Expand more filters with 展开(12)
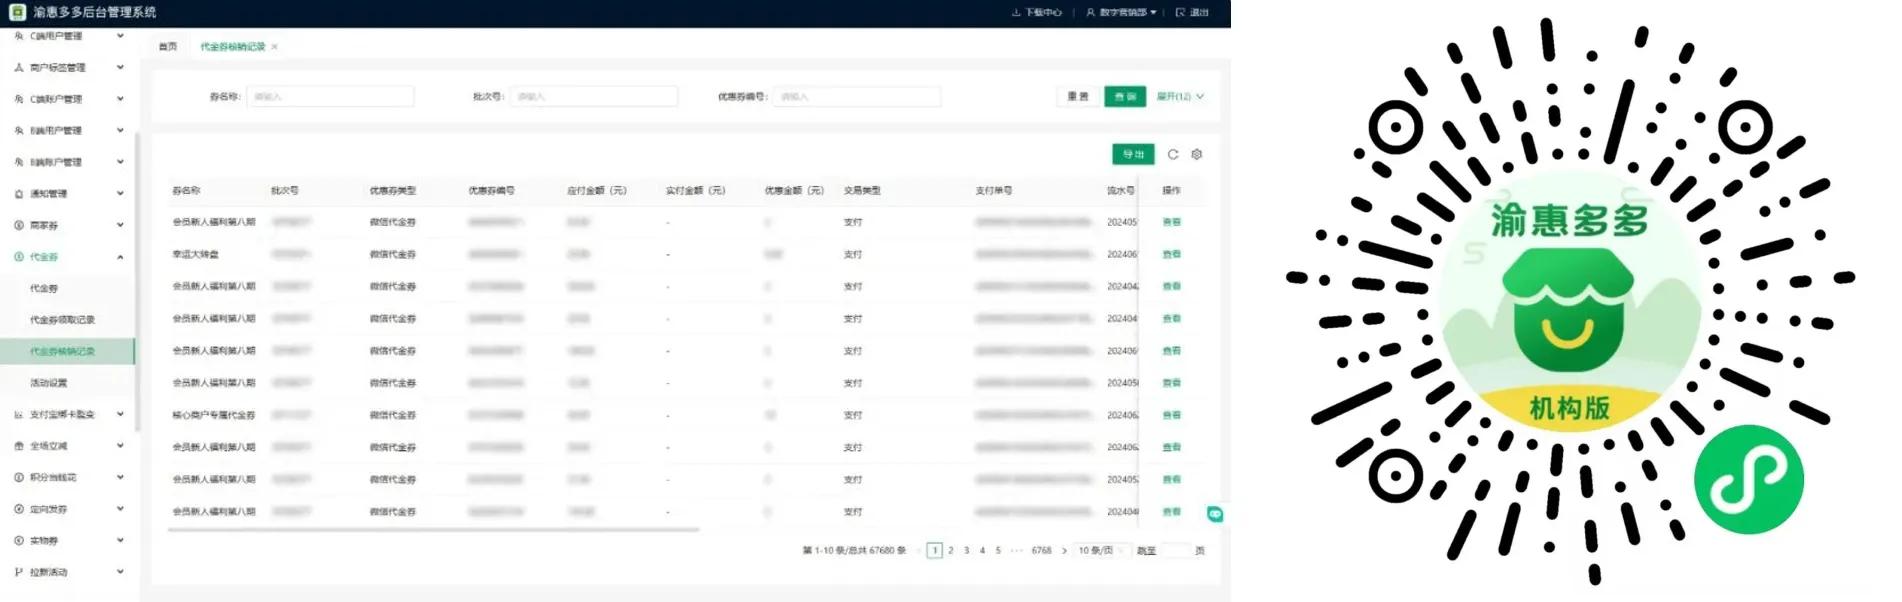 coord(1180,97)
